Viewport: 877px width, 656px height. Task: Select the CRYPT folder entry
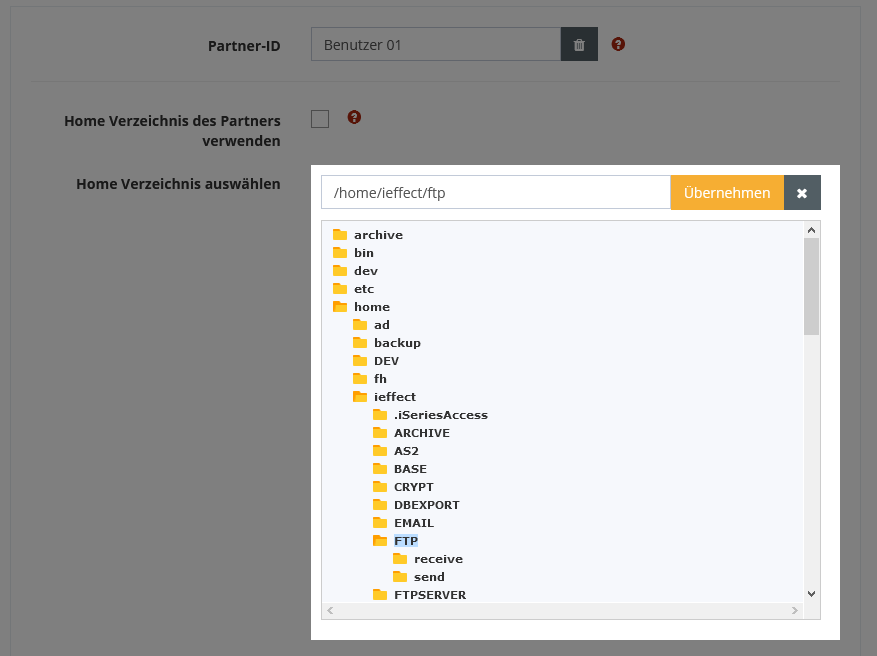coord(413,487)
